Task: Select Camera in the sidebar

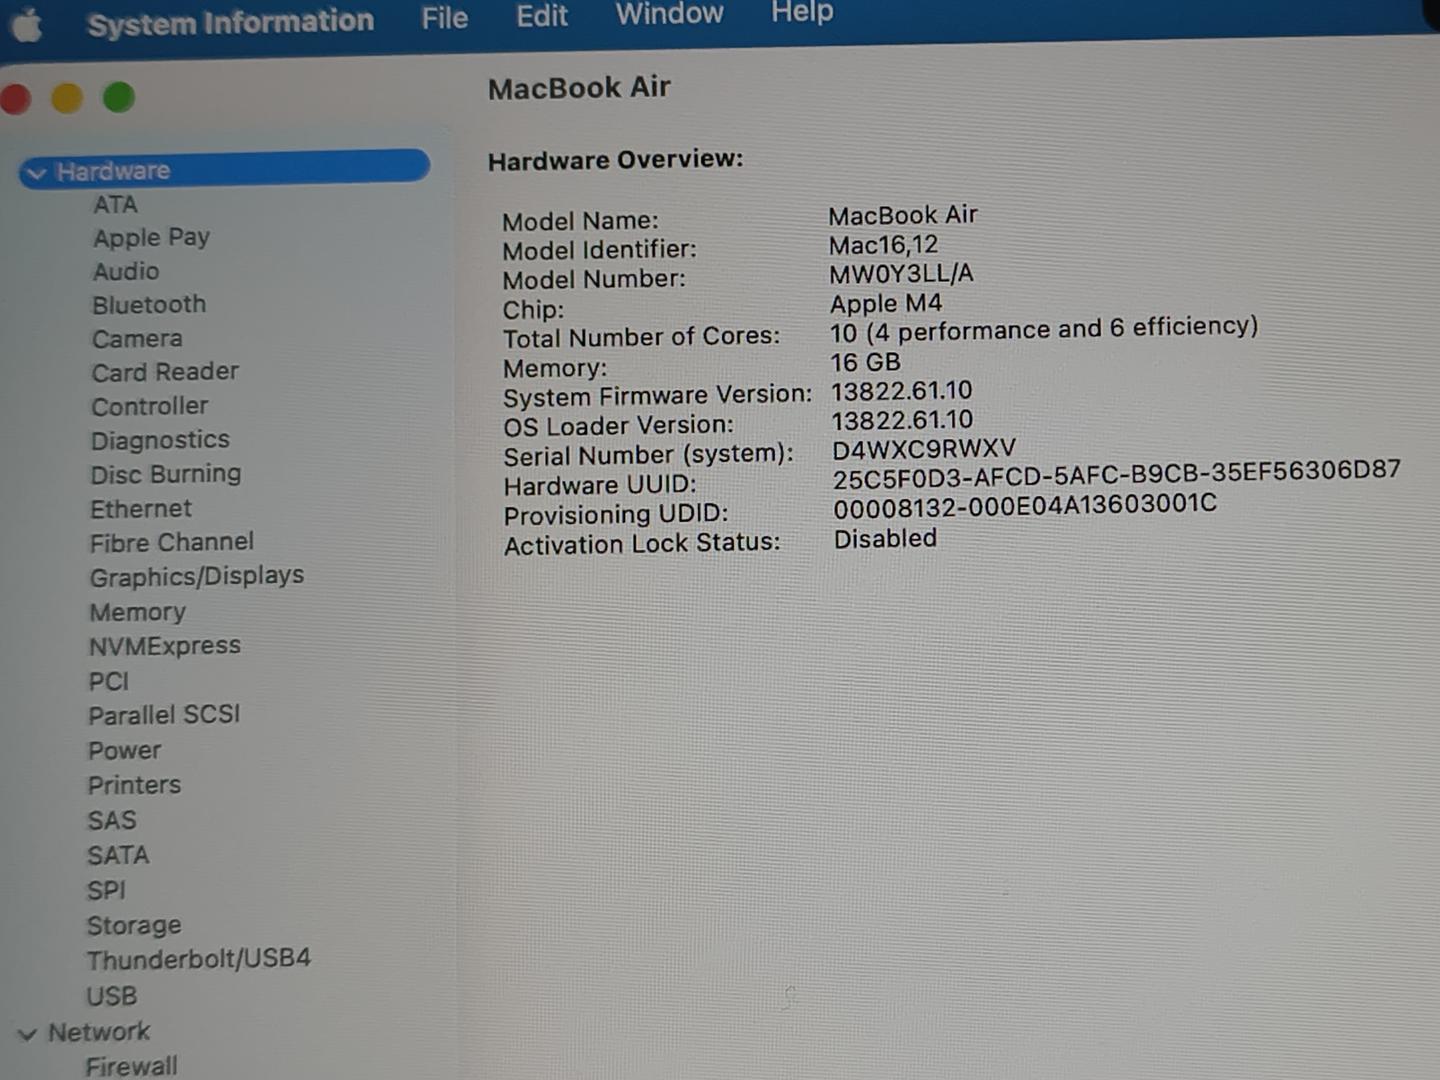Action: pos(137,339)
